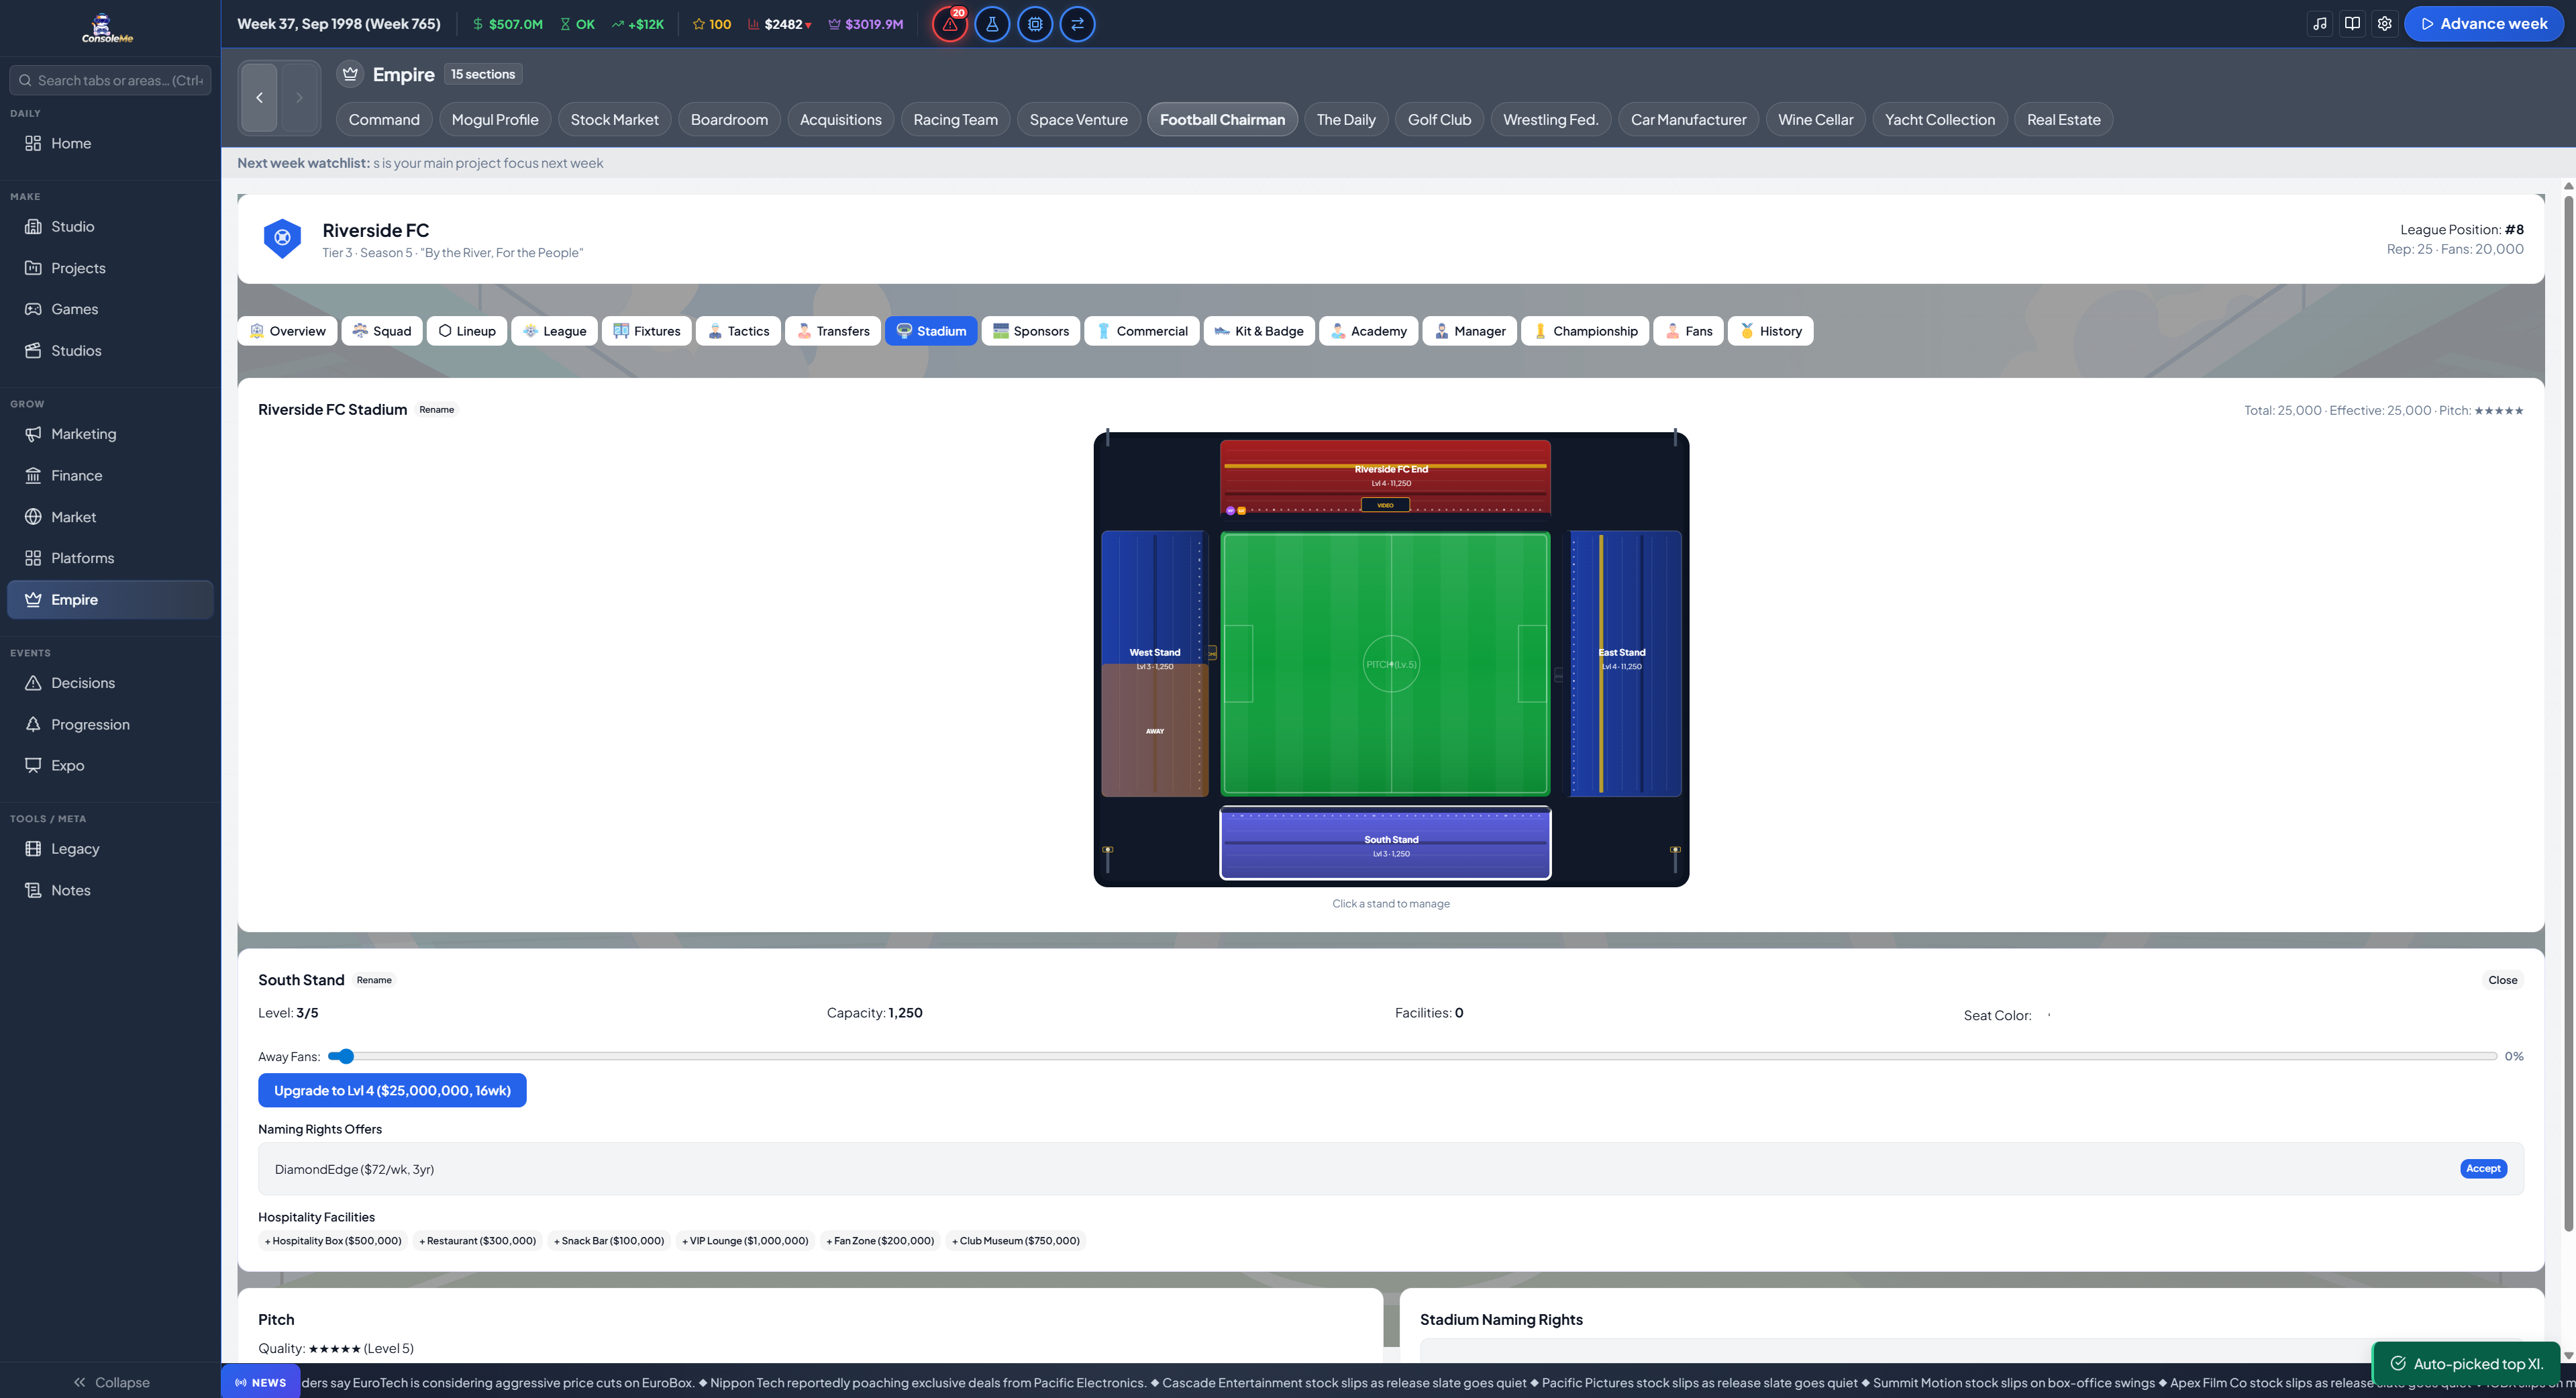Collapse the sidebar

110,1382
